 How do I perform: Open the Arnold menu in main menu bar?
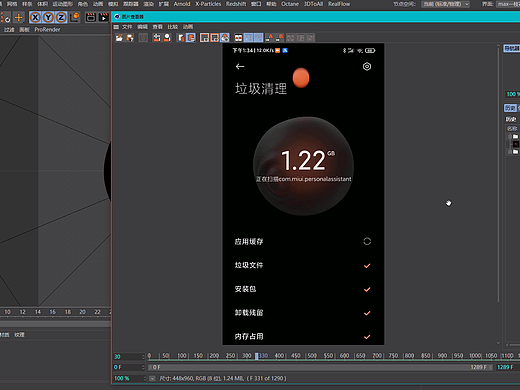pos(182,4)
